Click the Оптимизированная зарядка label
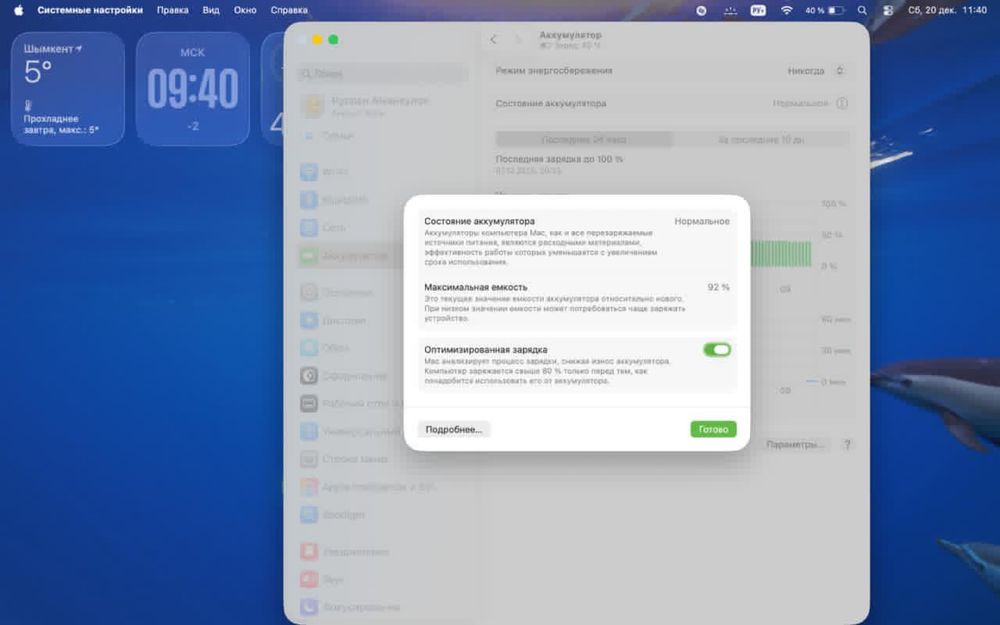The width and height of the screenshot is (1000, 625). point(485,349)
